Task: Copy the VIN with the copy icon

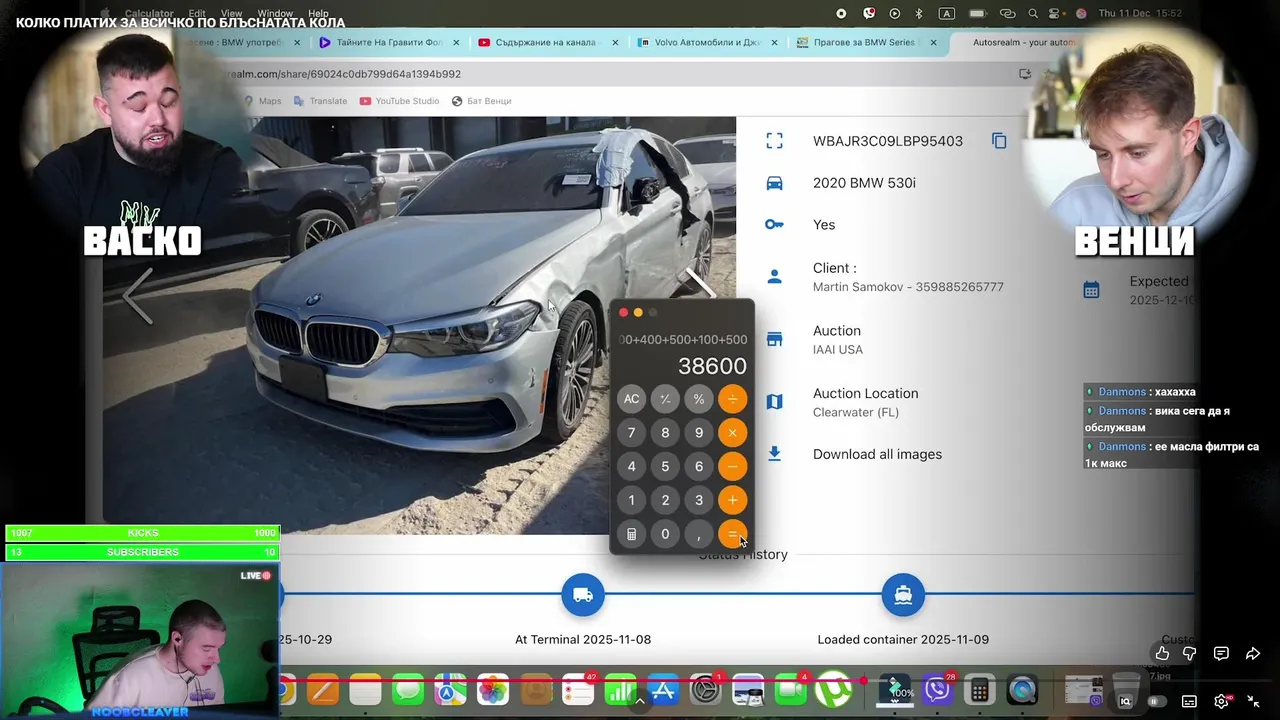Action: (999, 141)
